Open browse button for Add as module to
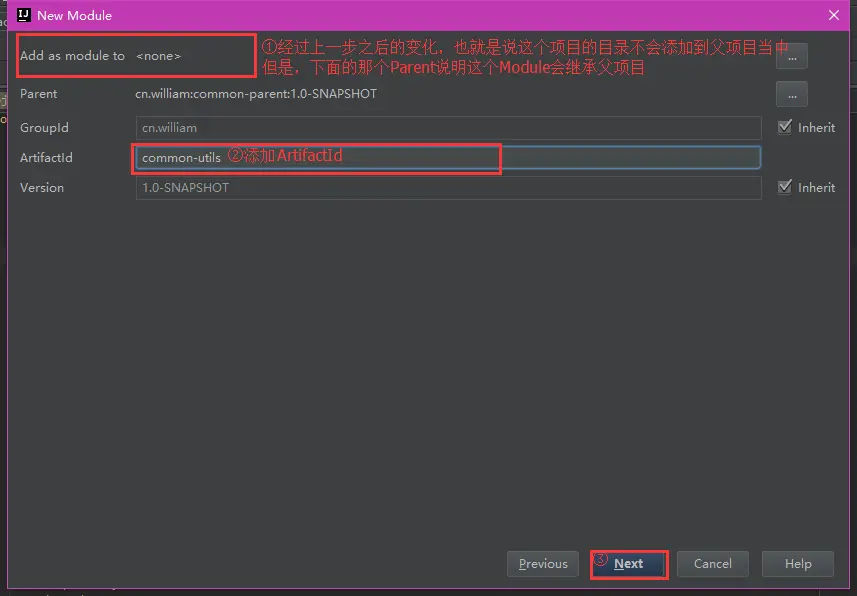The image size is (857, 596). (791, 56)
